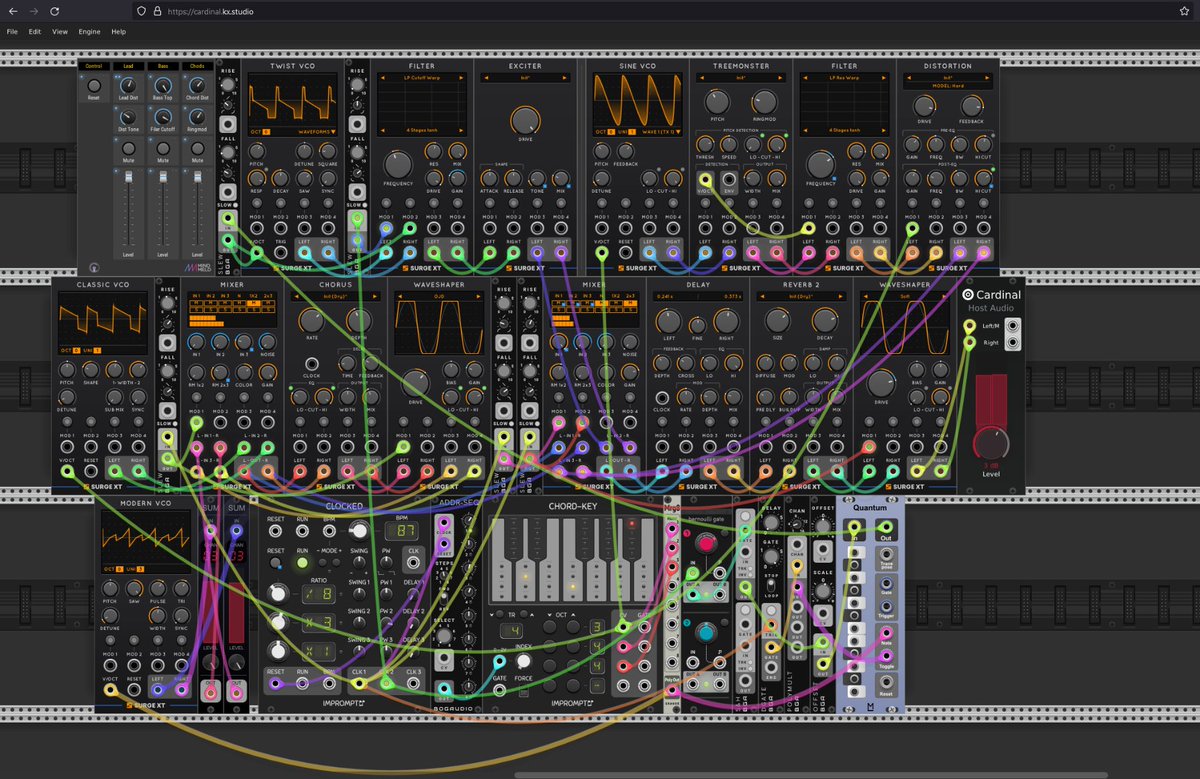Screen dimensions: 1200x779
Task: Reload the page with the browser refresh icon
Action: pos(53,10)
